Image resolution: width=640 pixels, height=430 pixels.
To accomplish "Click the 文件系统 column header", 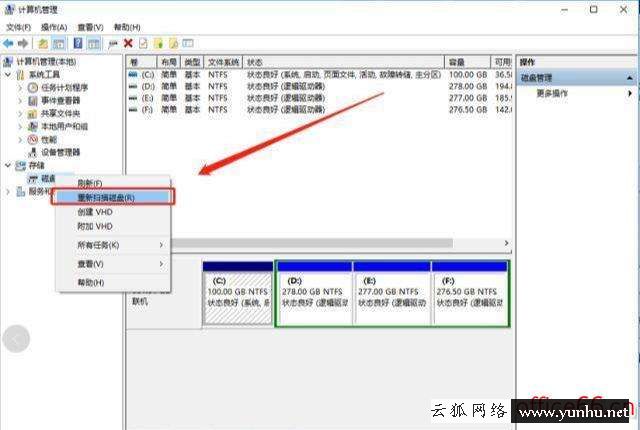I will 223,62.
